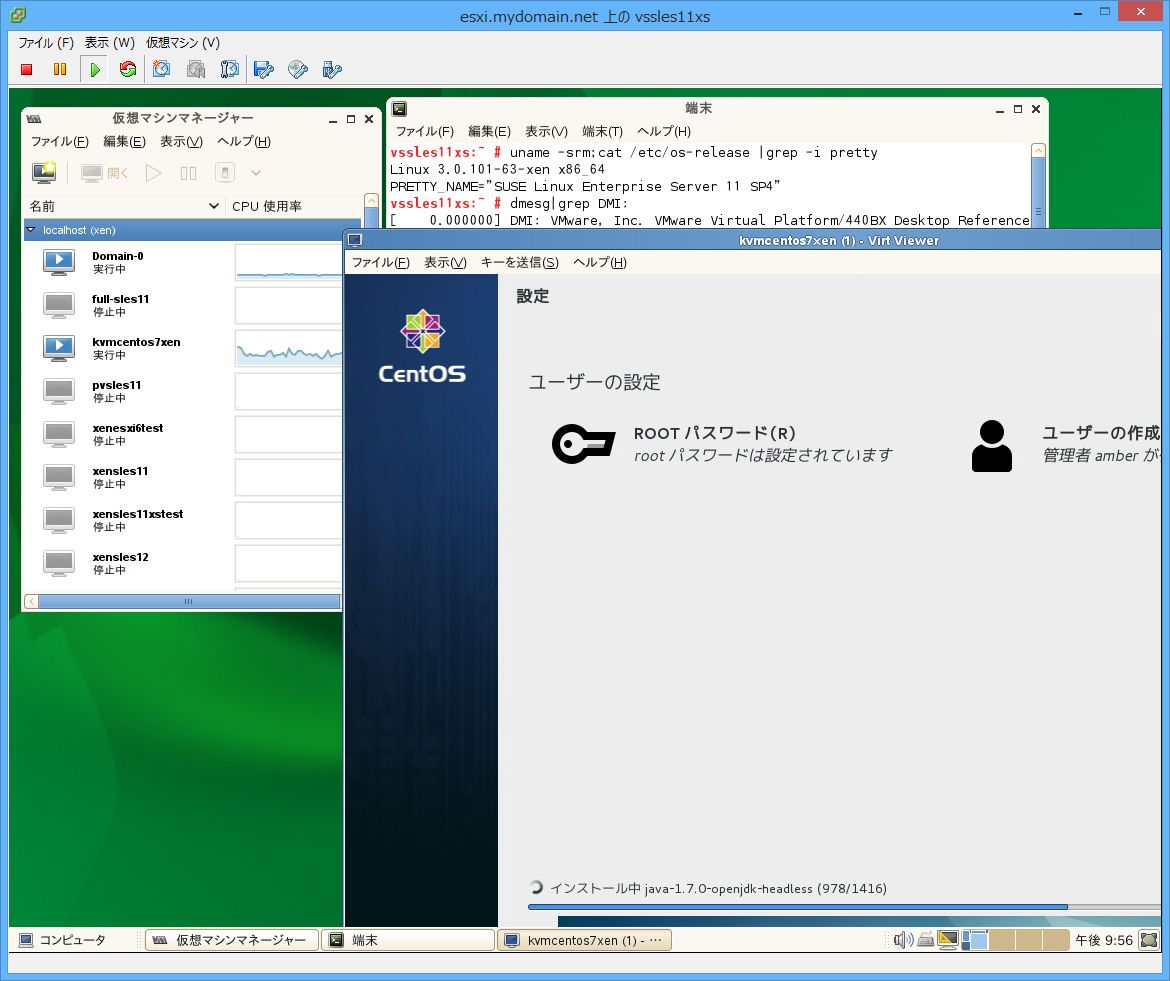Viewport: 1170px width, 981px height.
Task: Click the workspace switcher first desktop
Action: coord(975,940)
